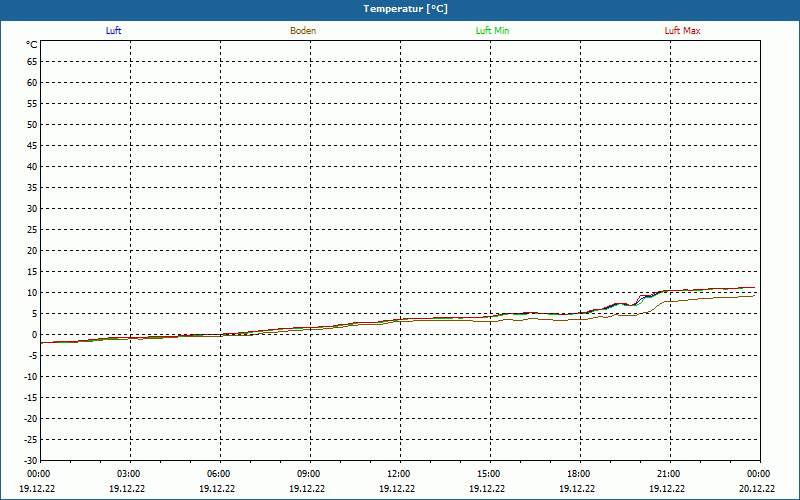
Task: Click the 15:00 time axis label
Action: [x=489, y=474]
